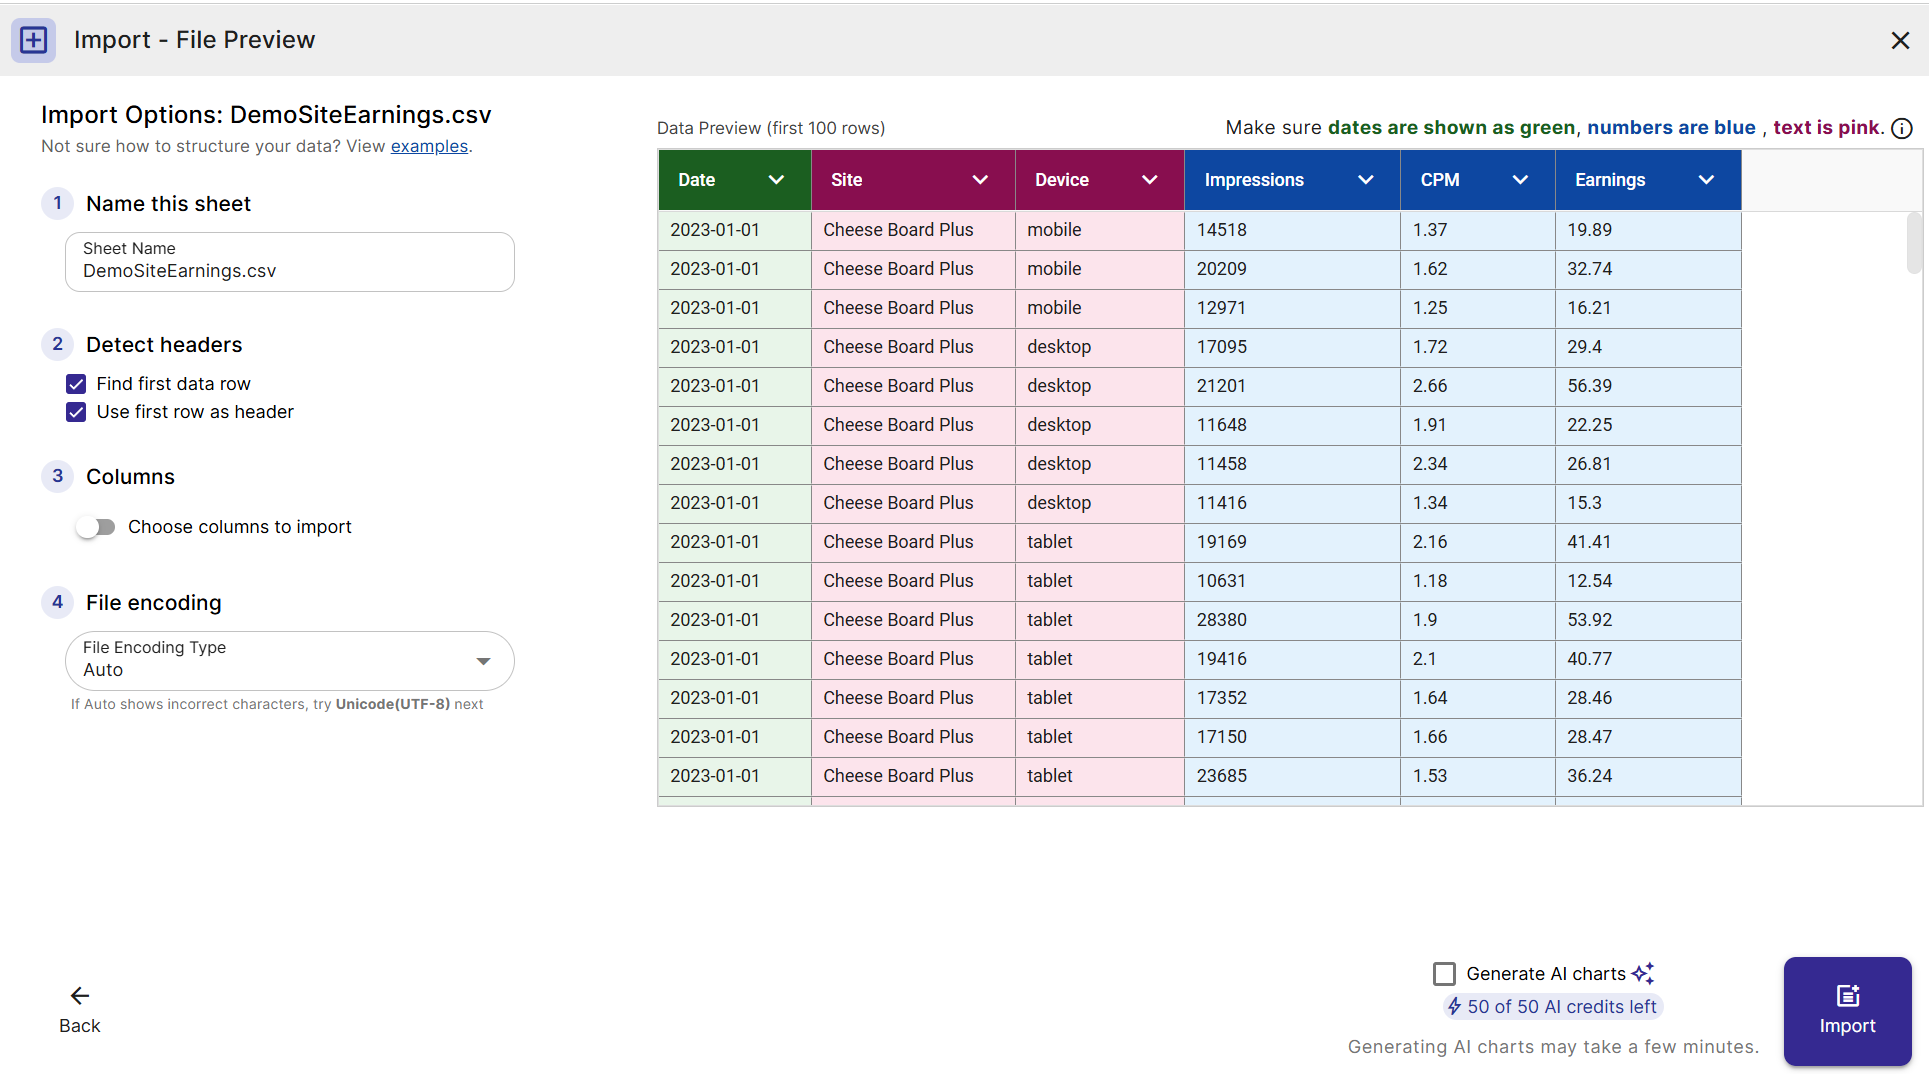
Task: Click the info icon beside color legend
Action: click(x=1902, y=128)
